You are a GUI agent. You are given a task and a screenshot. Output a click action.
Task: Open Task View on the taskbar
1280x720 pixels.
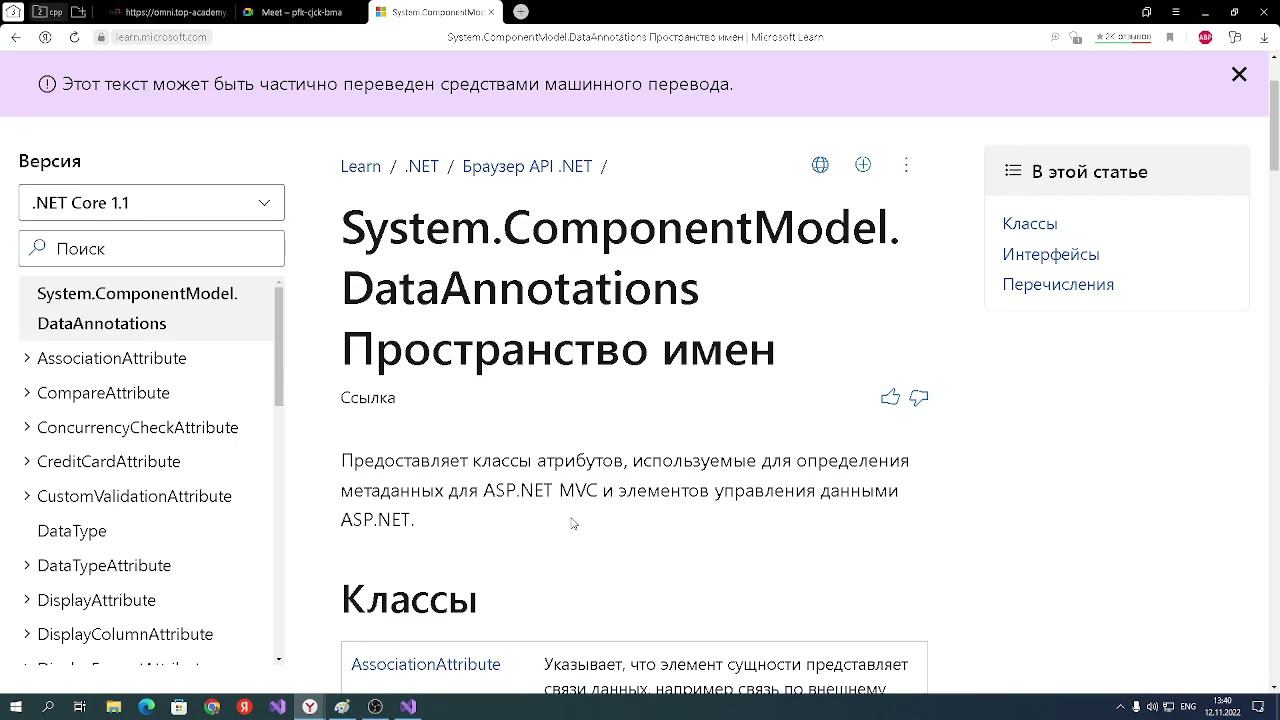point(80,707)
